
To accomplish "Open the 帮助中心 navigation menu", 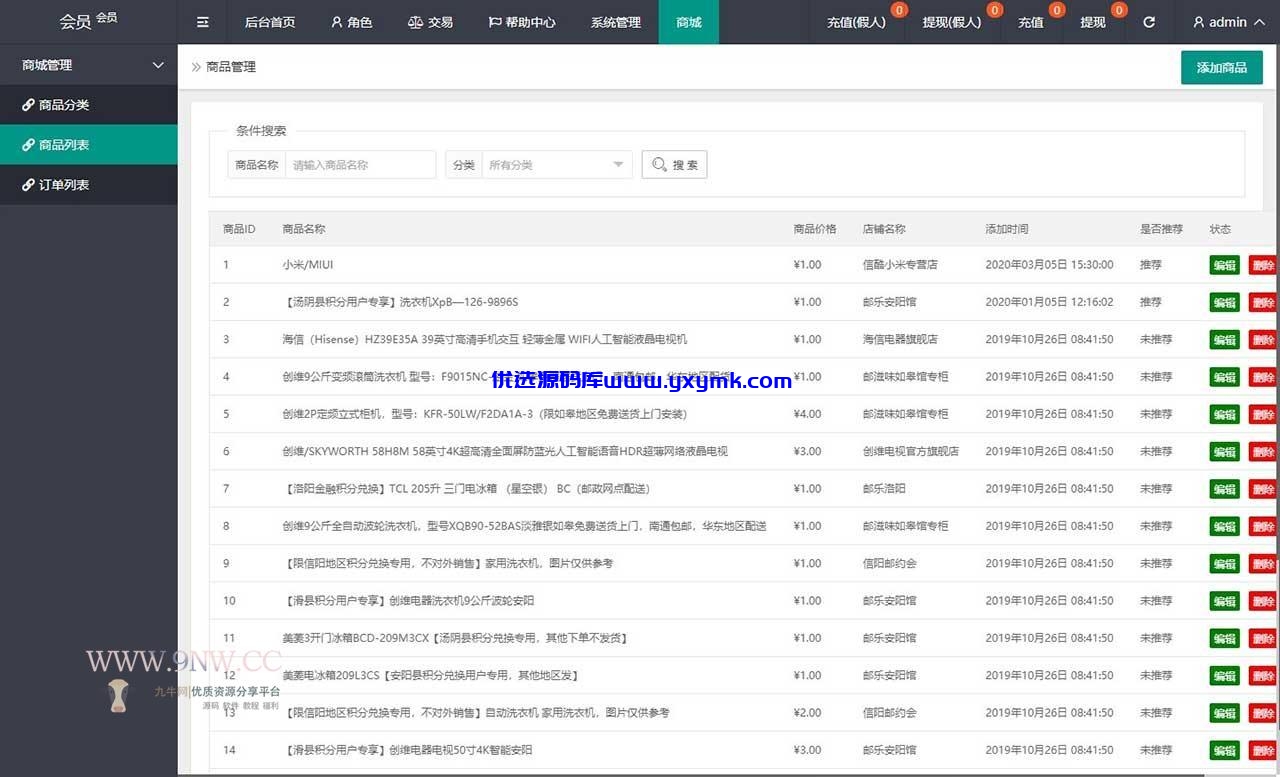I will click(x=522, y=22).
